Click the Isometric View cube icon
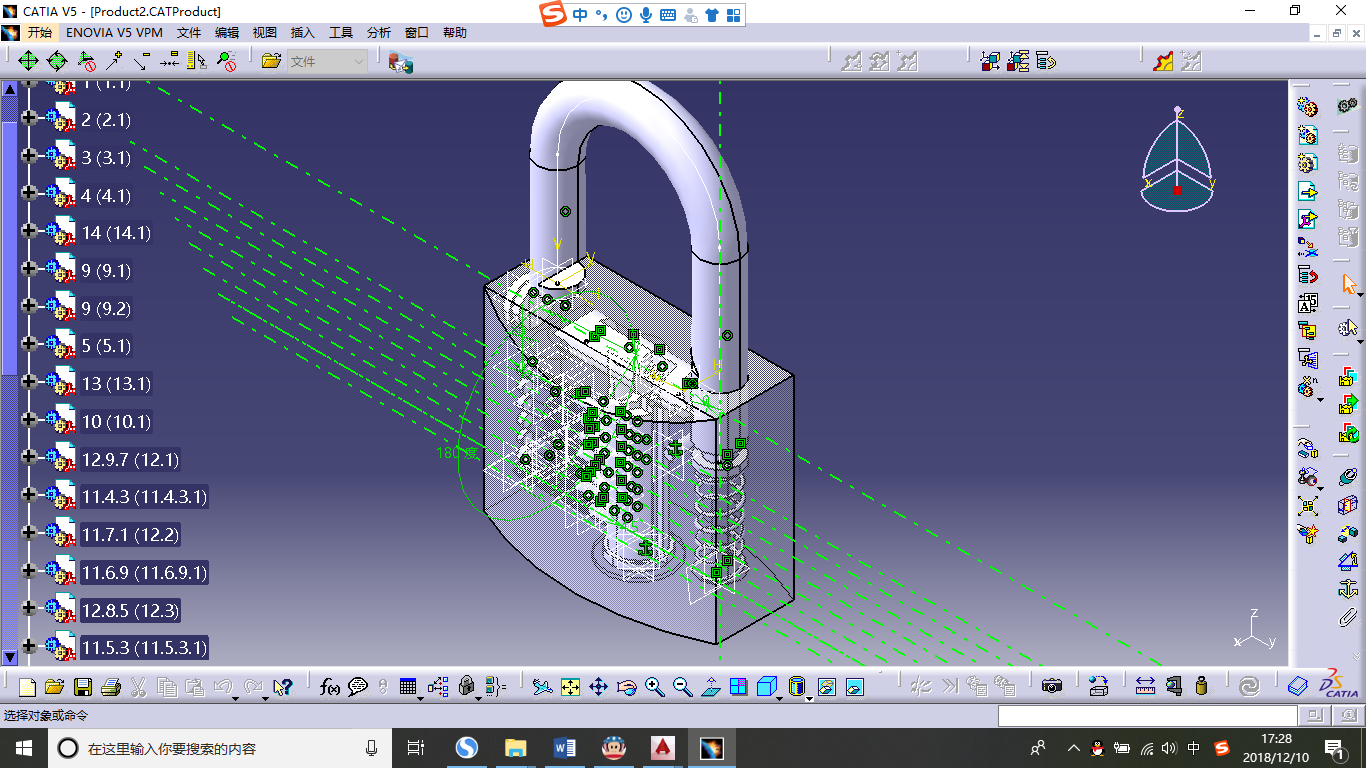The image size is (1366, 768). point(767,687)
